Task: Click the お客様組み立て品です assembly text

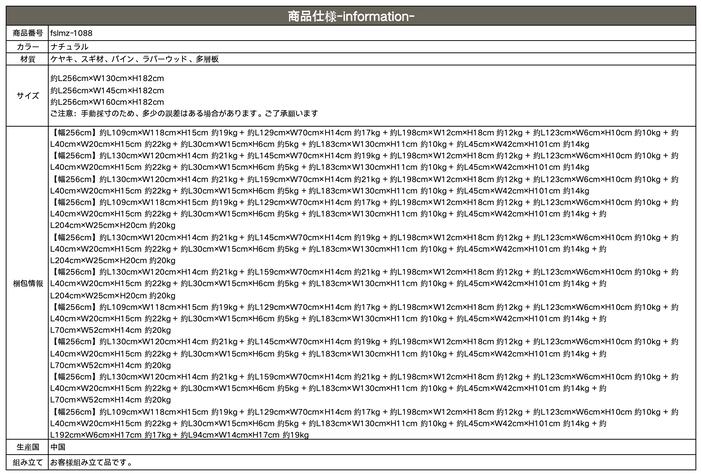Action: 91,463
